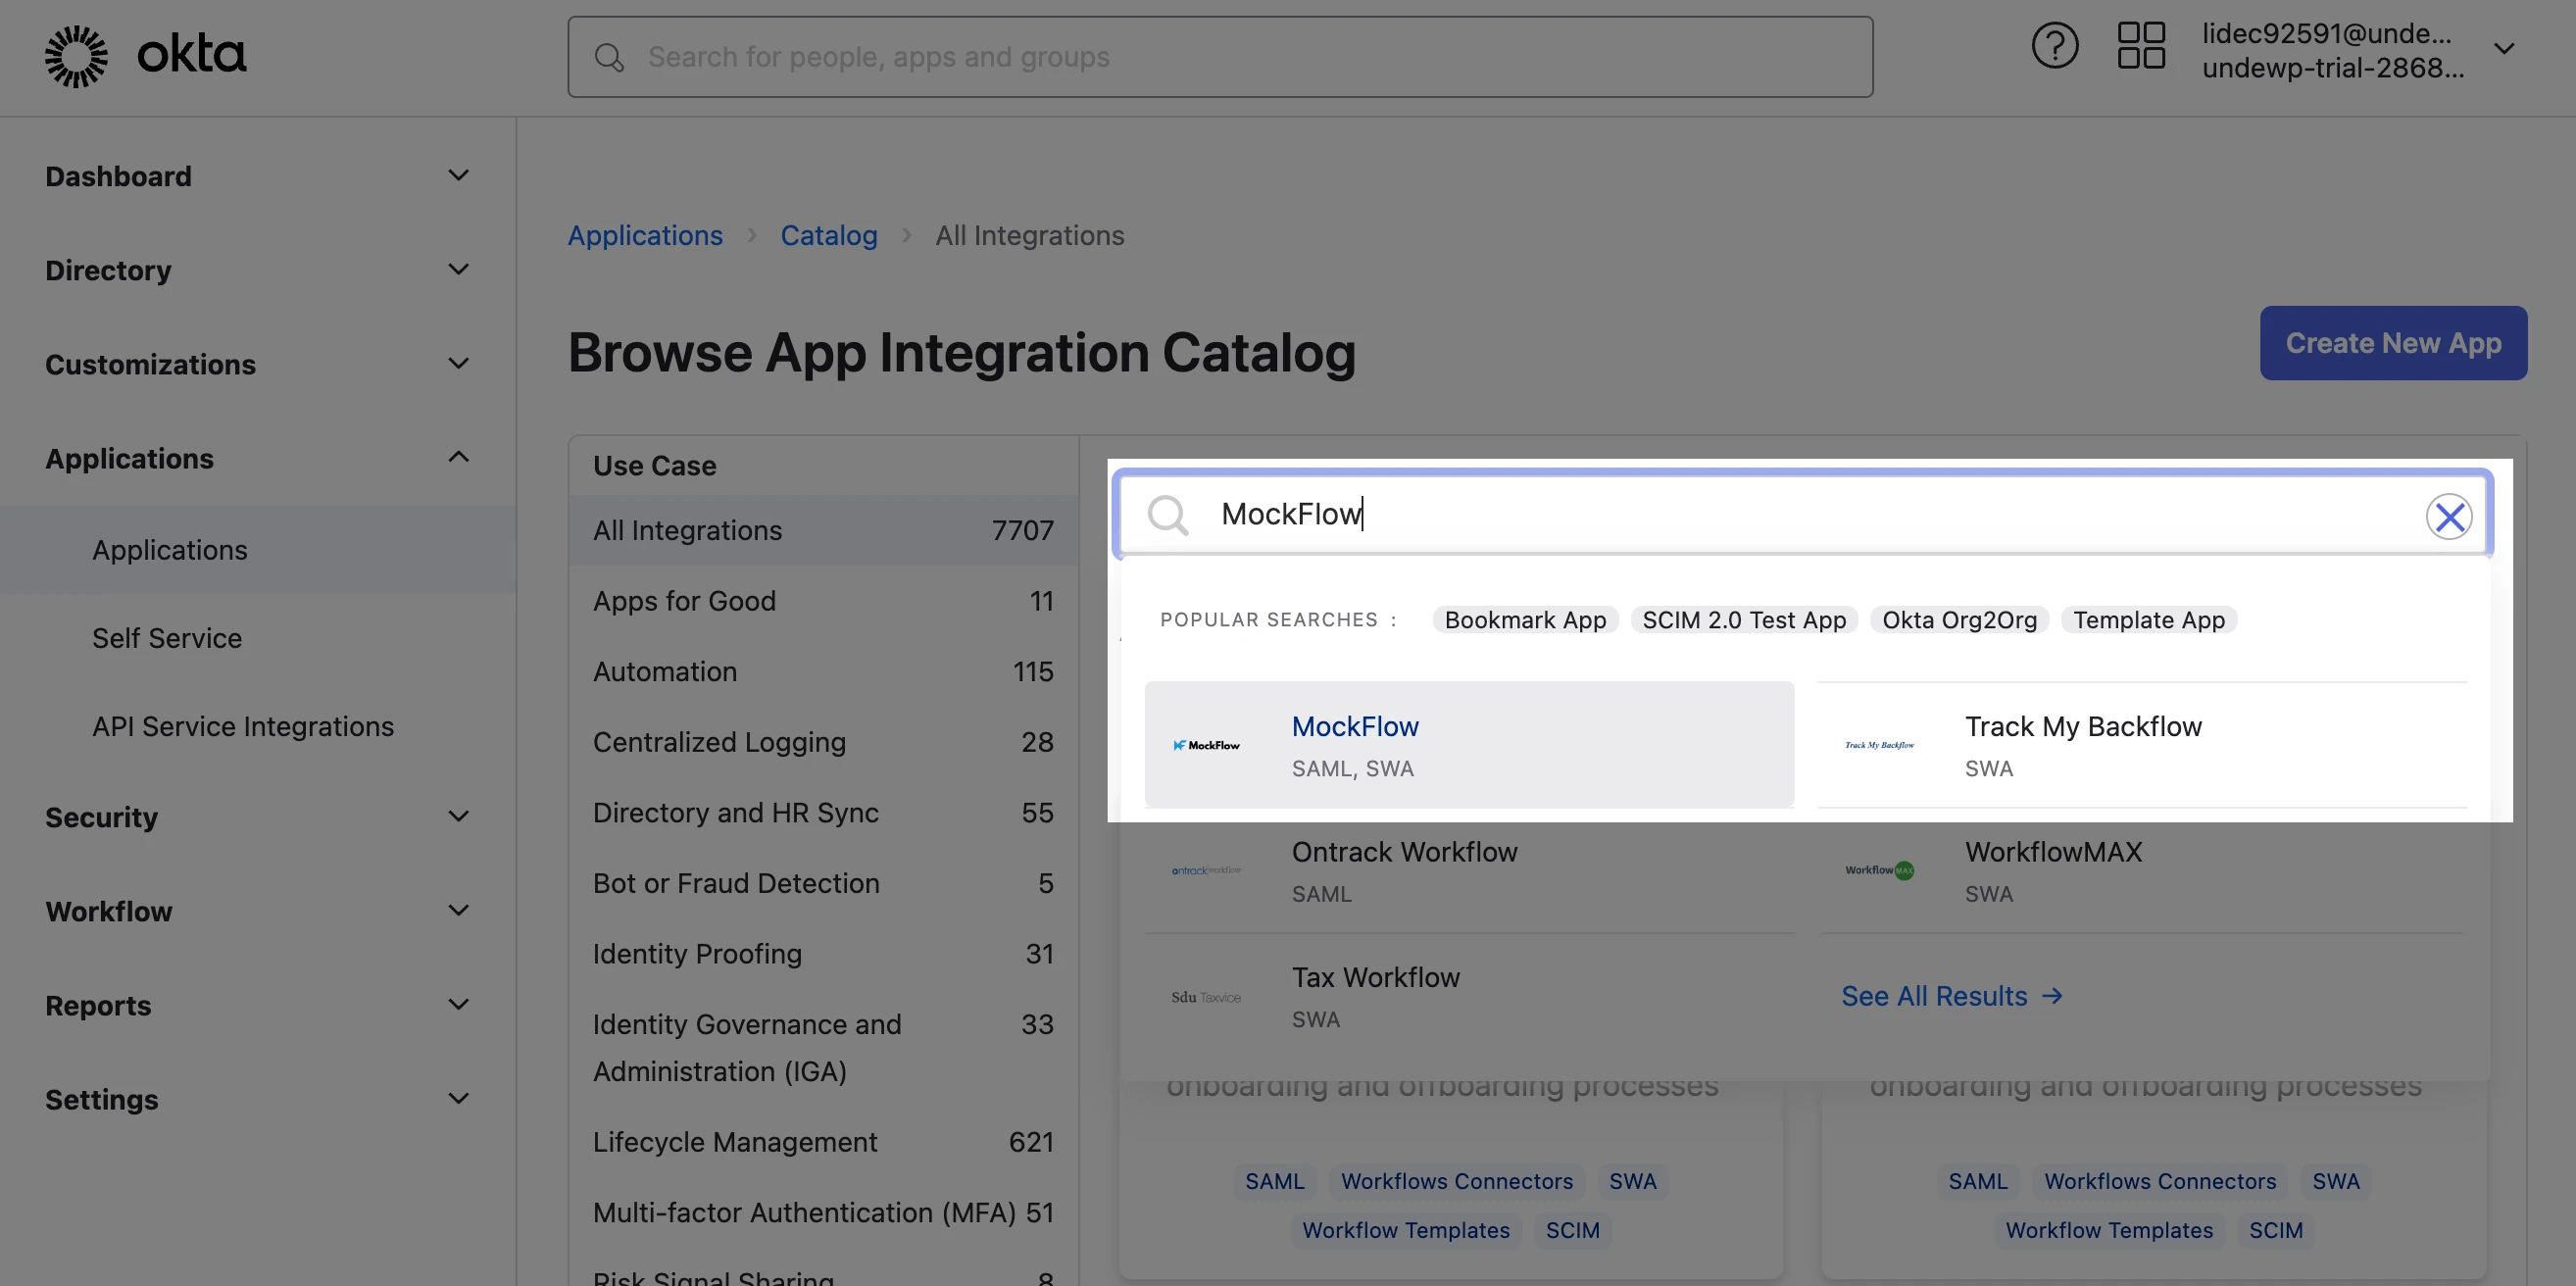Collapse the Applications section
Screen dimensions: 2576x1286
pos(258,458)
